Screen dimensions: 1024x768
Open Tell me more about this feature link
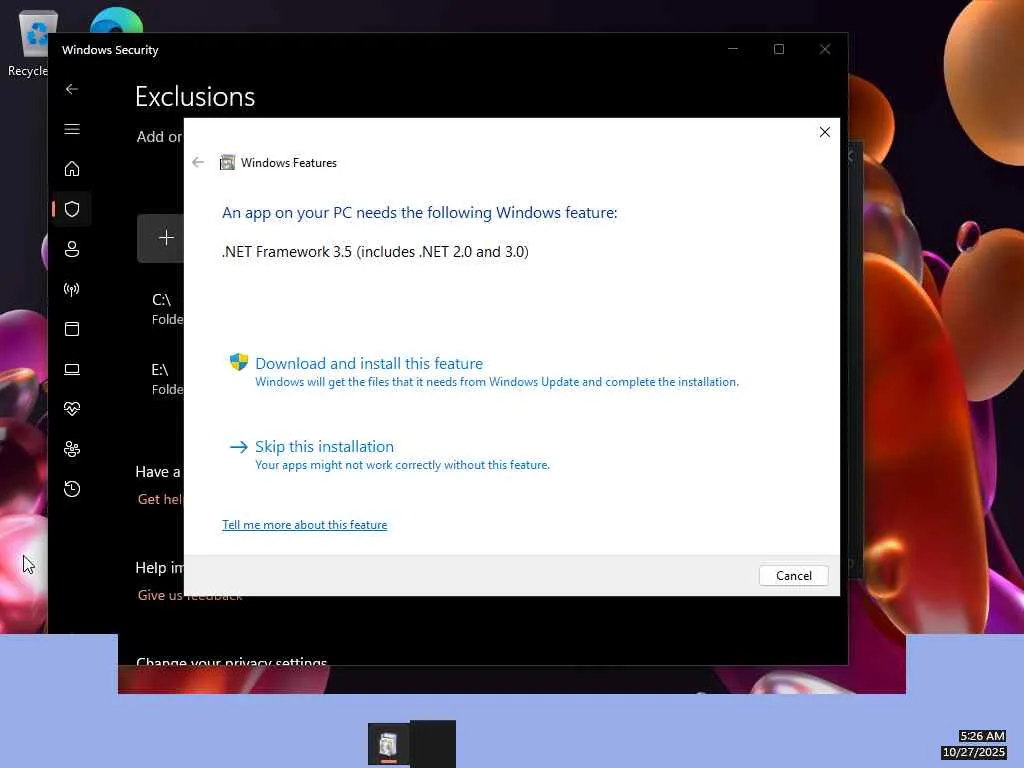click(304, 525)
